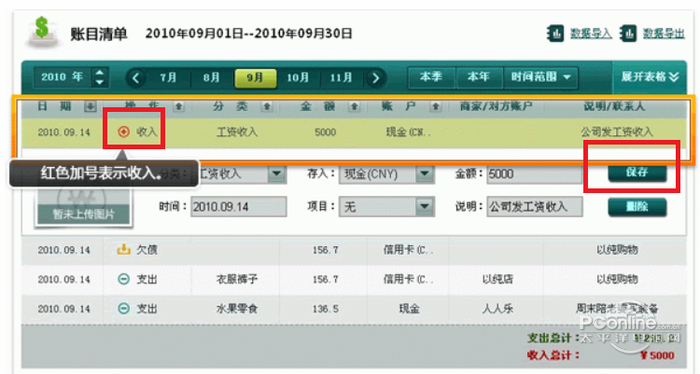Open the 工资收入 category dropdown
The height and width of the screenshot is (374, 700).
[277, 174]
